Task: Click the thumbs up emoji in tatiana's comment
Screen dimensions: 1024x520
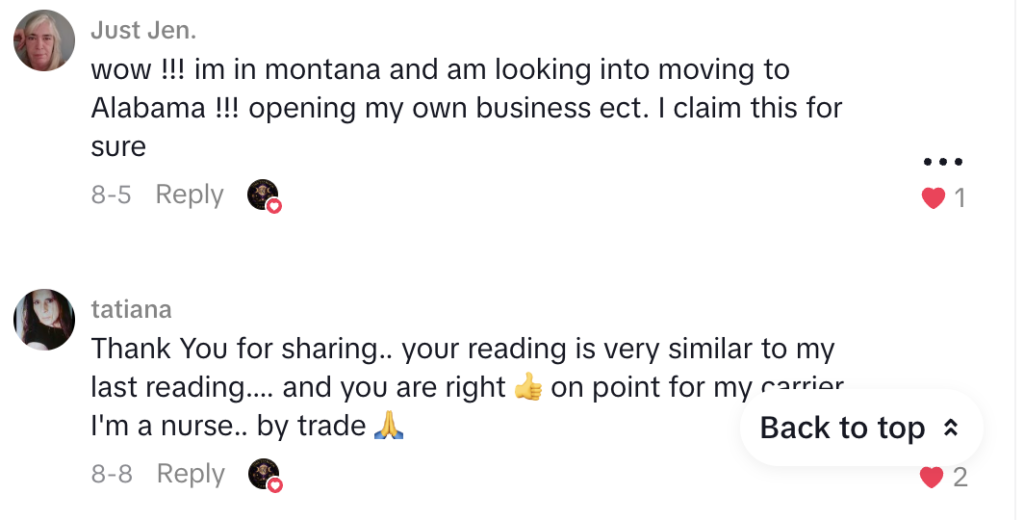Action: pyautogui.click(x=528, y=387)
